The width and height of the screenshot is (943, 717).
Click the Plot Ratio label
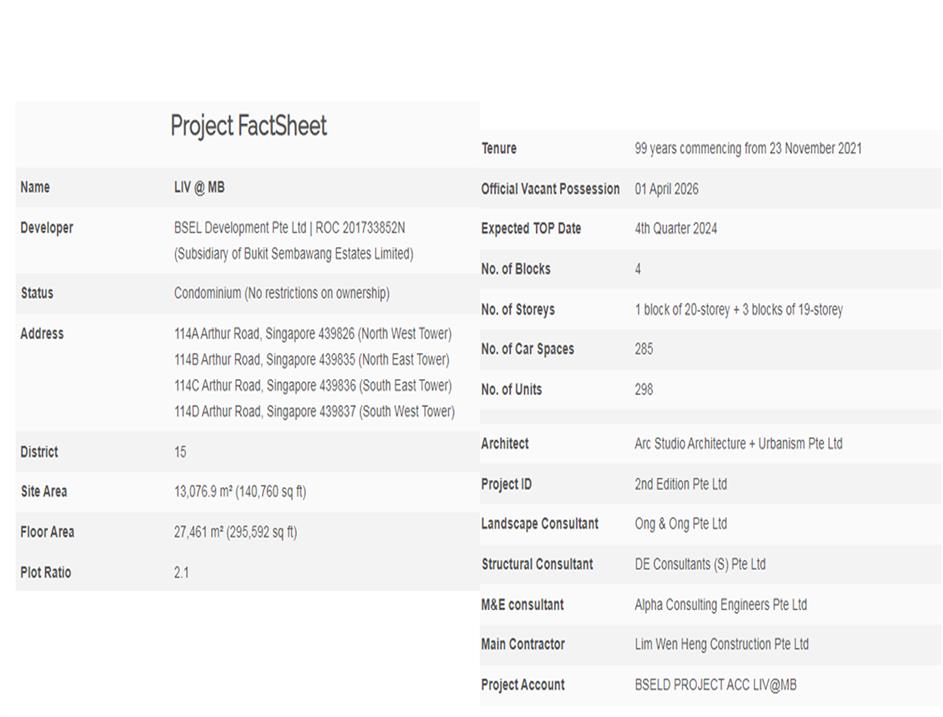(47, 573)
